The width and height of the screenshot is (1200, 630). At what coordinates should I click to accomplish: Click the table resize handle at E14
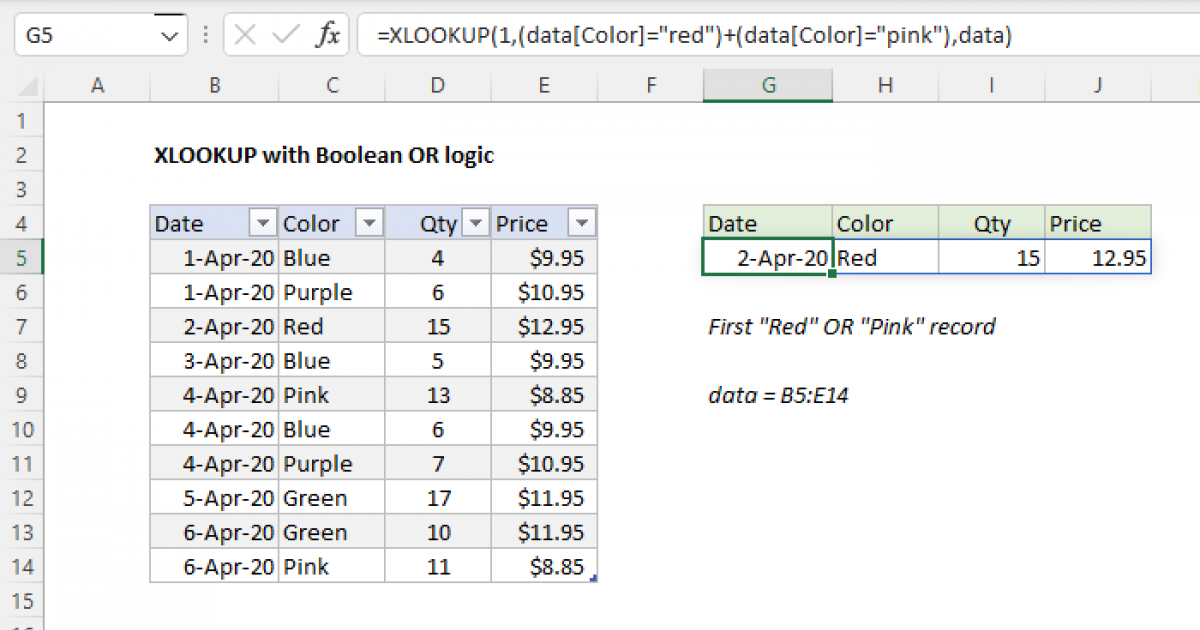[595, 579]
